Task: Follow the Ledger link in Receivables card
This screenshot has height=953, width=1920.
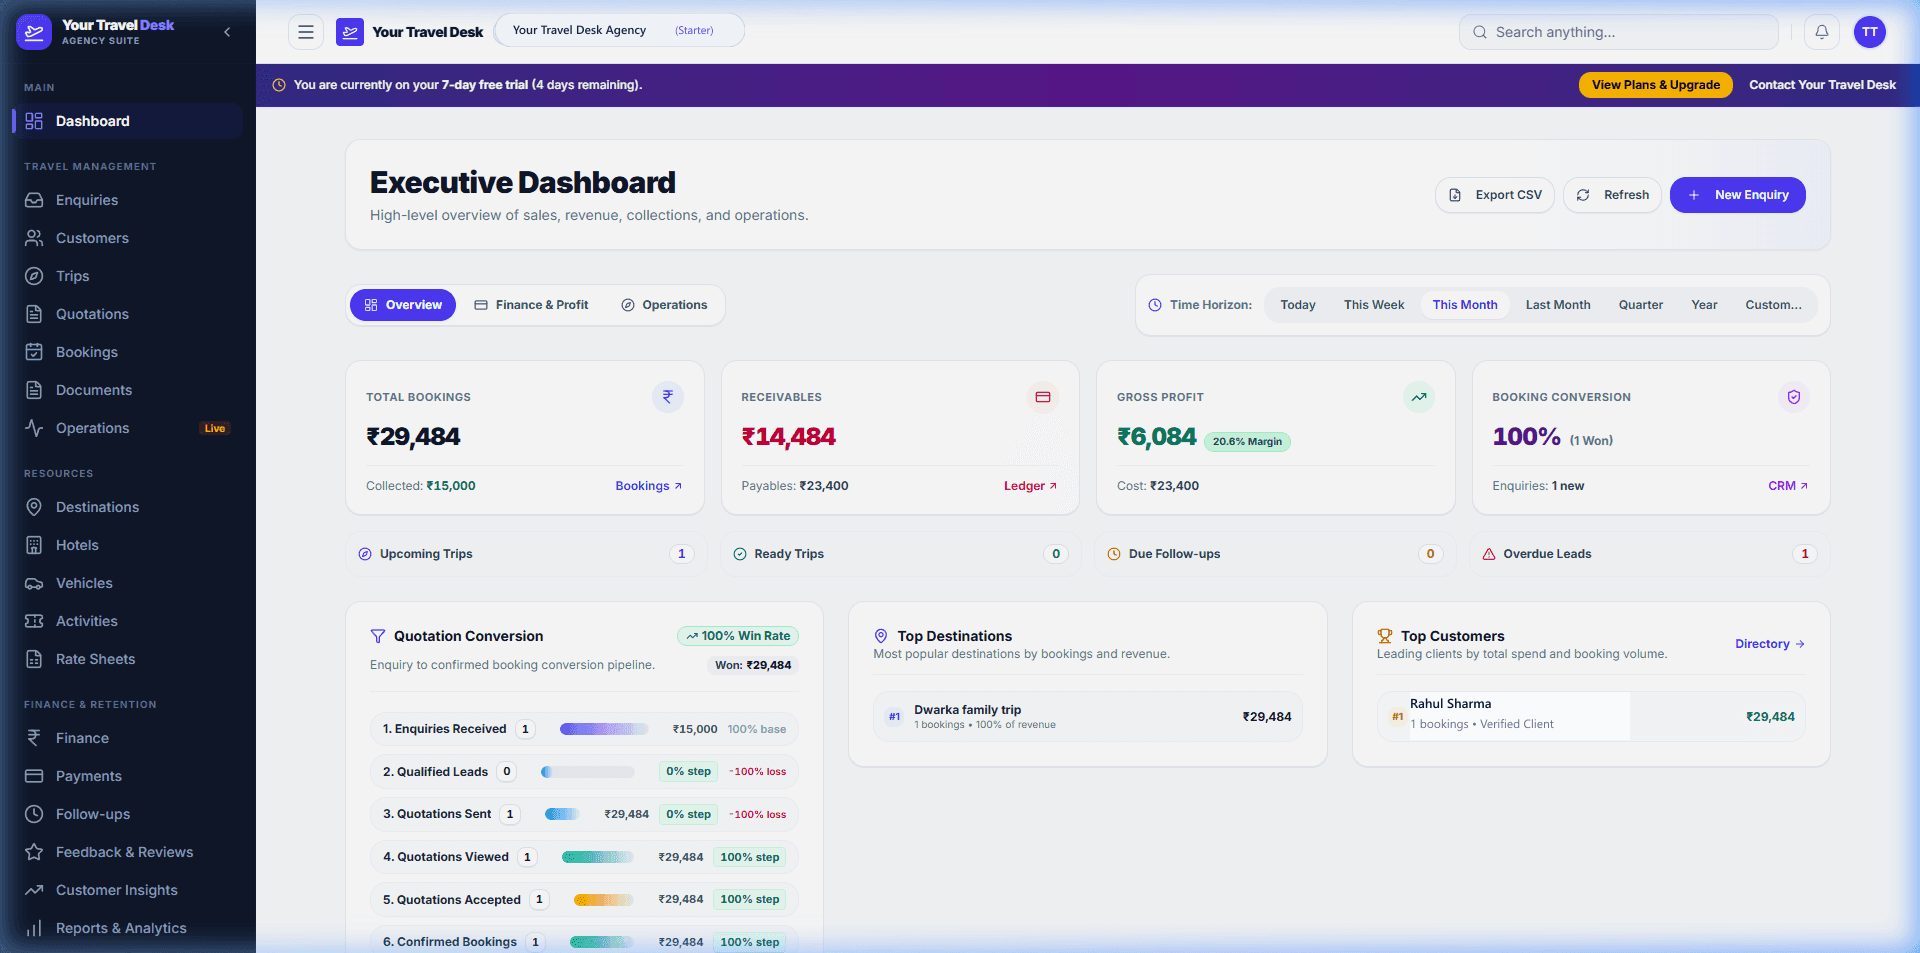Action: [1030, 486]
